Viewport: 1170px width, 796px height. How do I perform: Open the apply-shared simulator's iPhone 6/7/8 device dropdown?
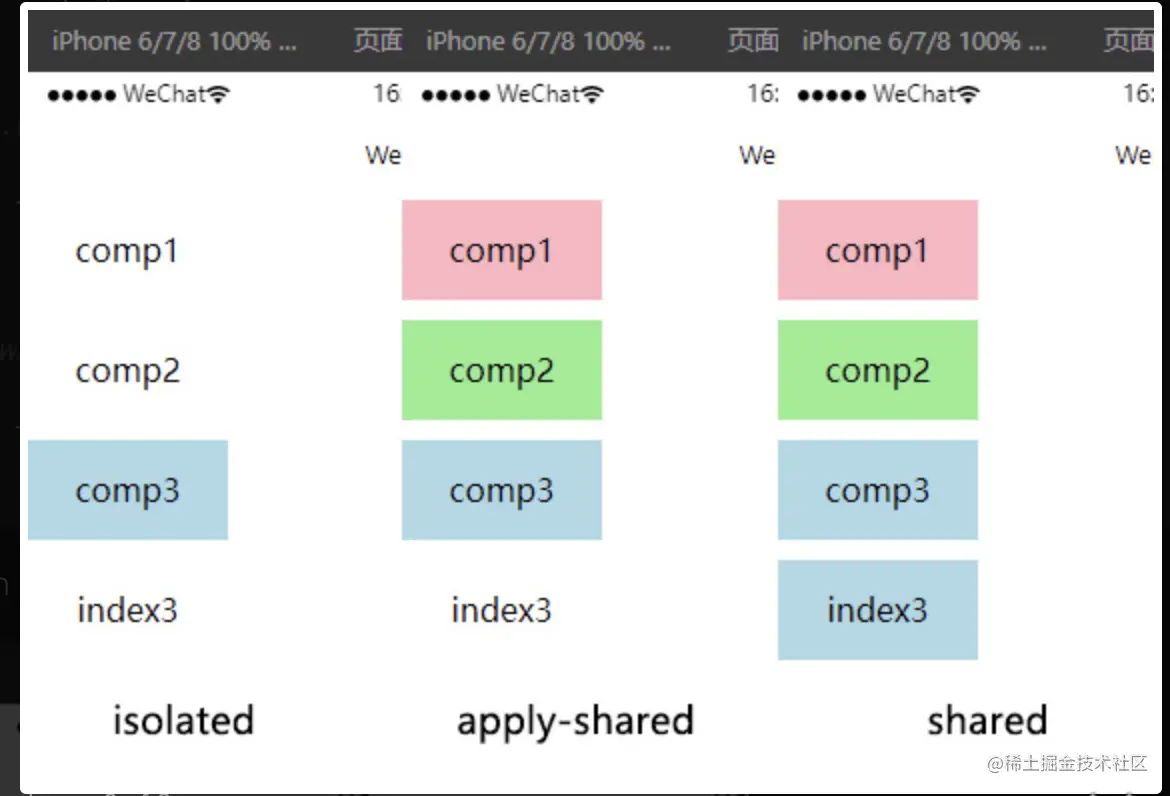[x=548, y=41]
